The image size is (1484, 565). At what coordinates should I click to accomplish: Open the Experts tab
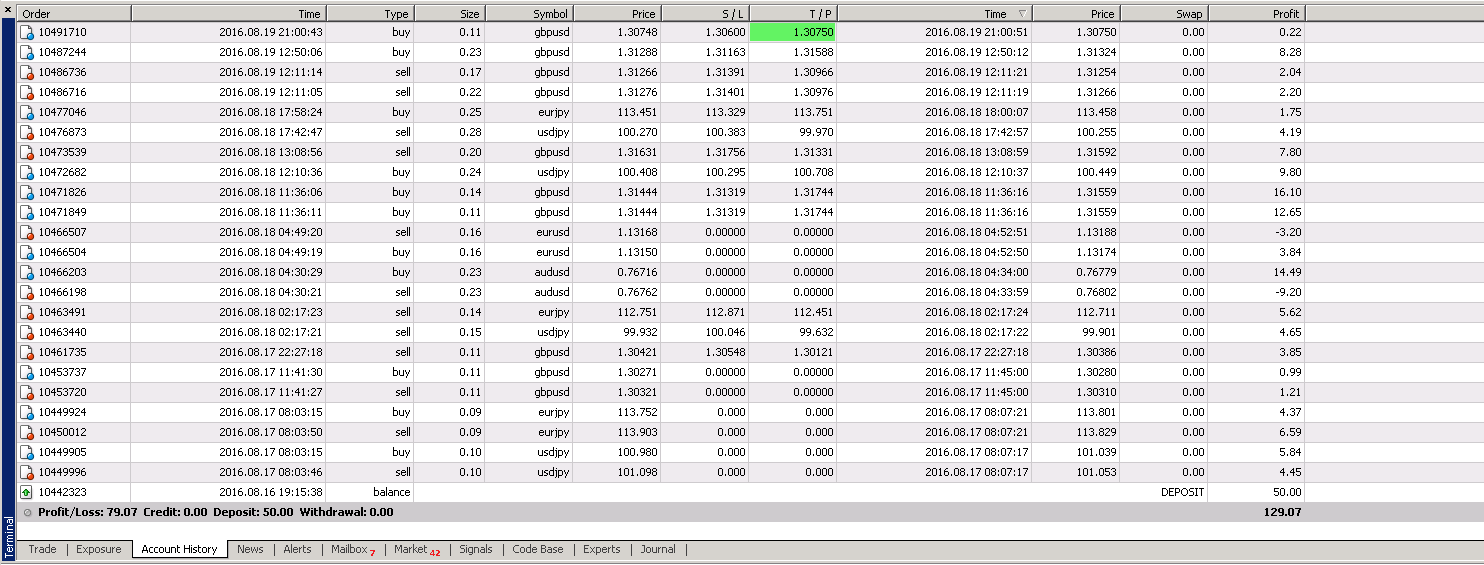pos(602,549)
